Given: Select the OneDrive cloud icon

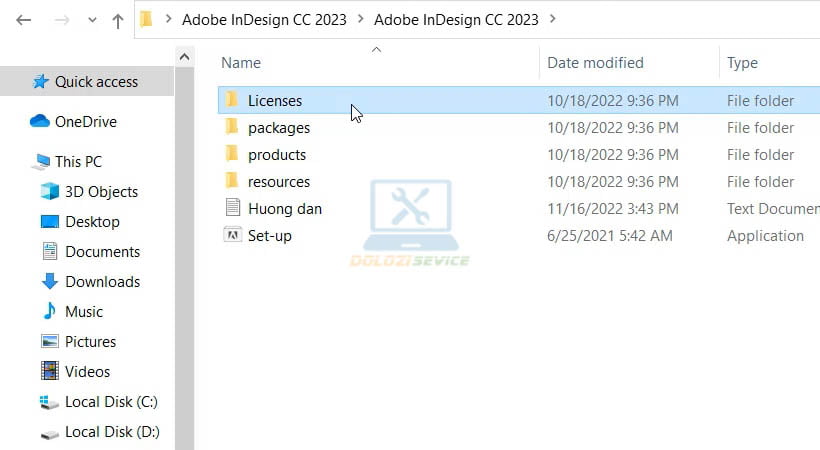Looking at the screenshot, I should point(40,122).
